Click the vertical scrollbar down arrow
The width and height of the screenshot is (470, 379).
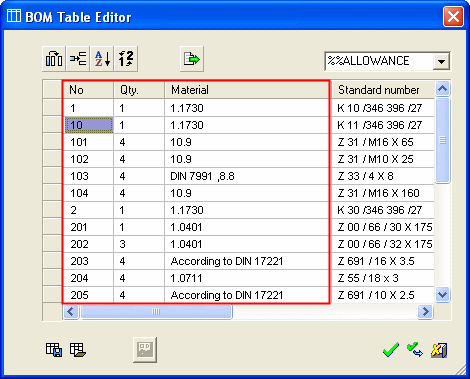pos(443,295)
